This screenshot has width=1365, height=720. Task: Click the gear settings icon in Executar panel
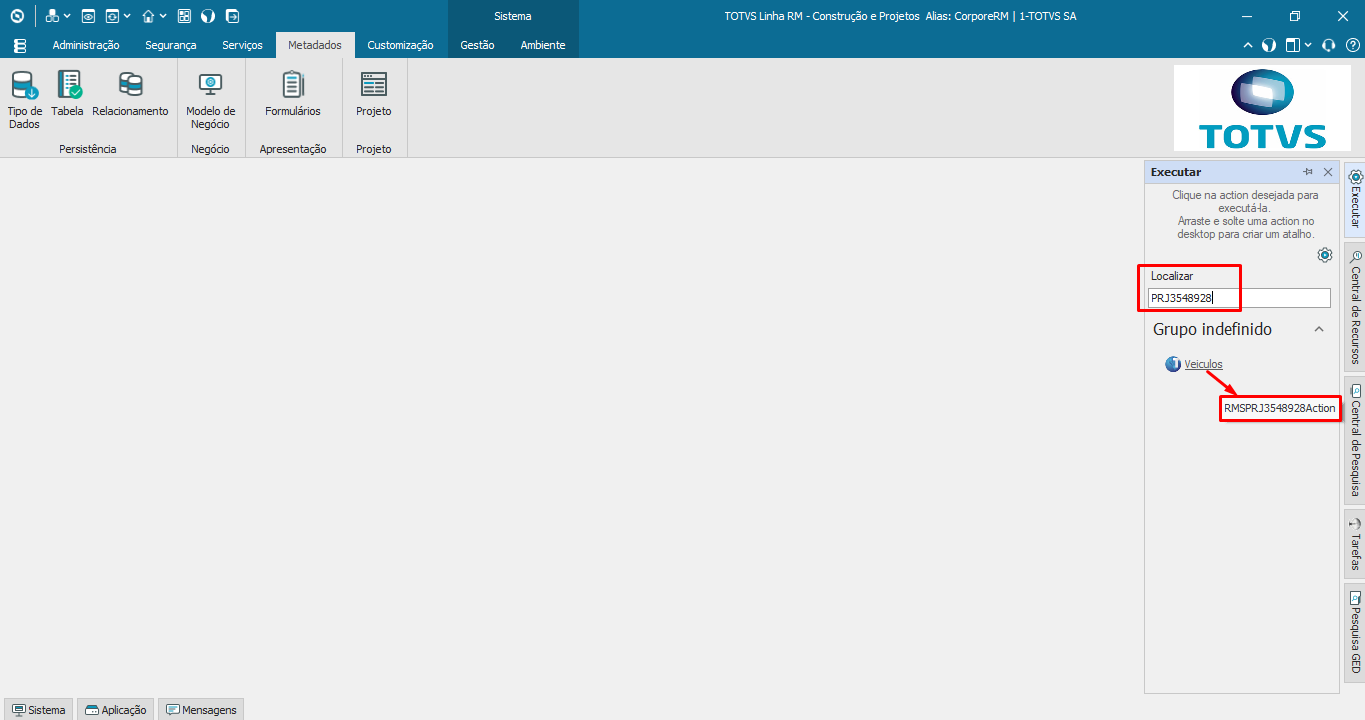click(1325, 255)
